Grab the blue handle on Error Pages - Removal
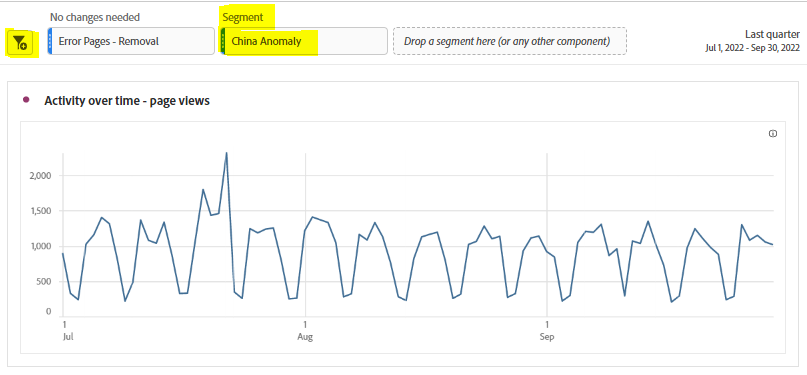Image resolution: width=807 pixels, height=375 pixels. [50, 41]
